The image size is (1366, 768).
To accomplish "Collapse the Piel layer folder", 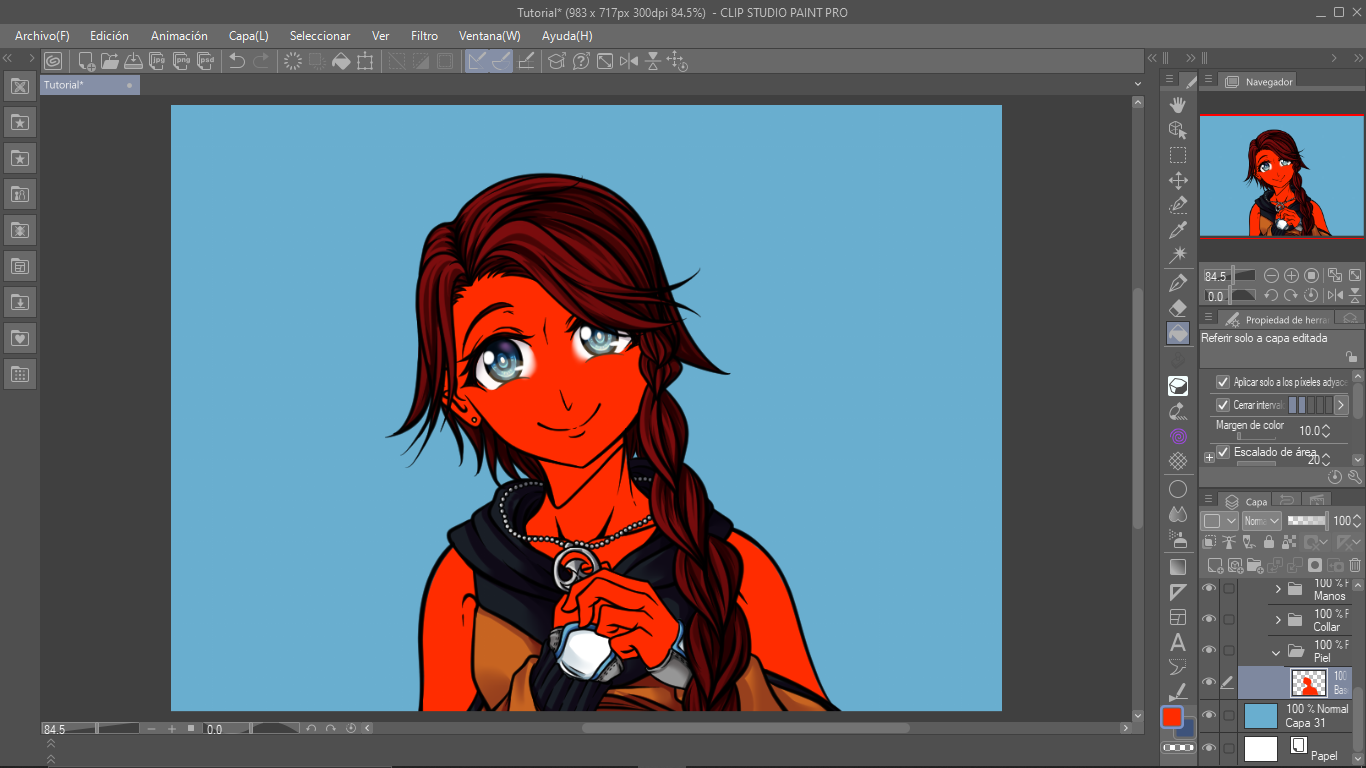I will click(x=1276, y=652).
